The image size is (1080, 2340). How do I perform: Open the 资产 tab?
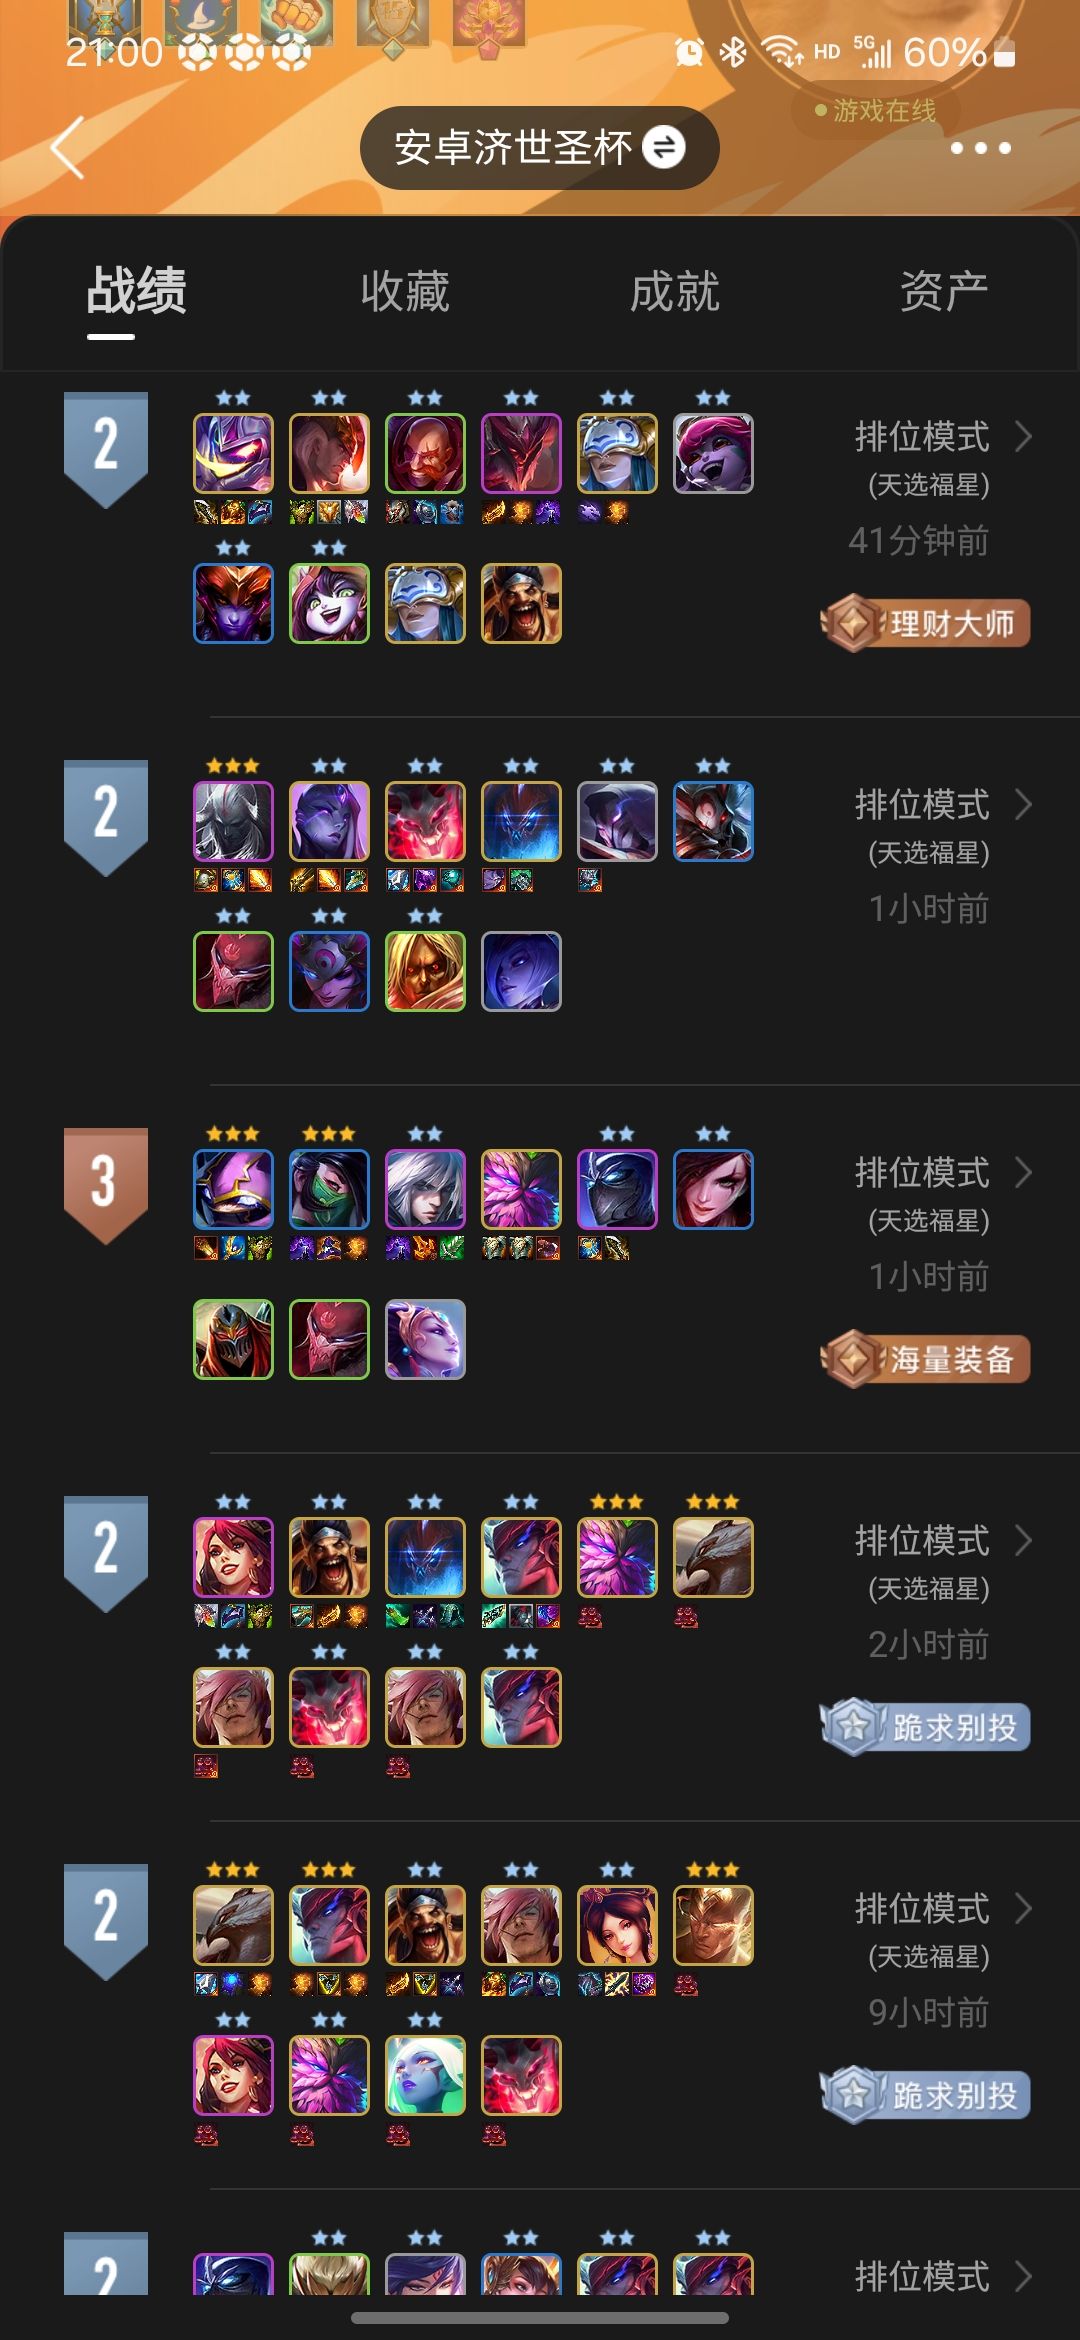point(944,291)
